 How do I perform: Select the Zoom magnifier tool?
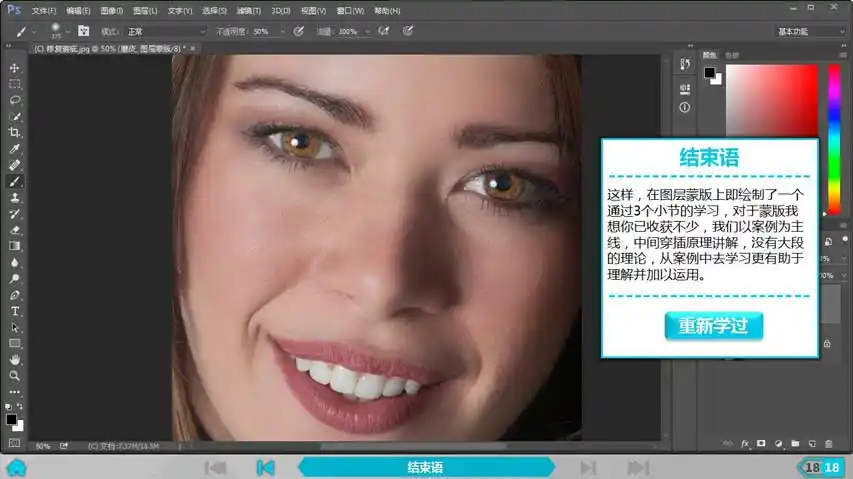tap(15, 375)
